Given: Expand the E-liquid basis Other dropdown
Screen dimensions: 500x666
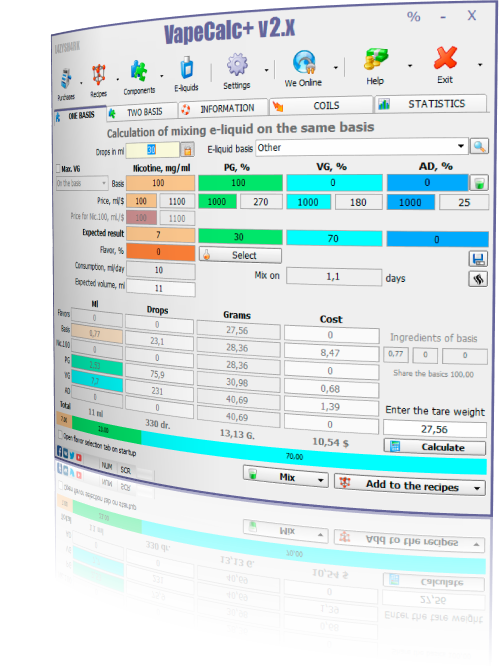Looking at the screenshot, I should coord(460,146).
